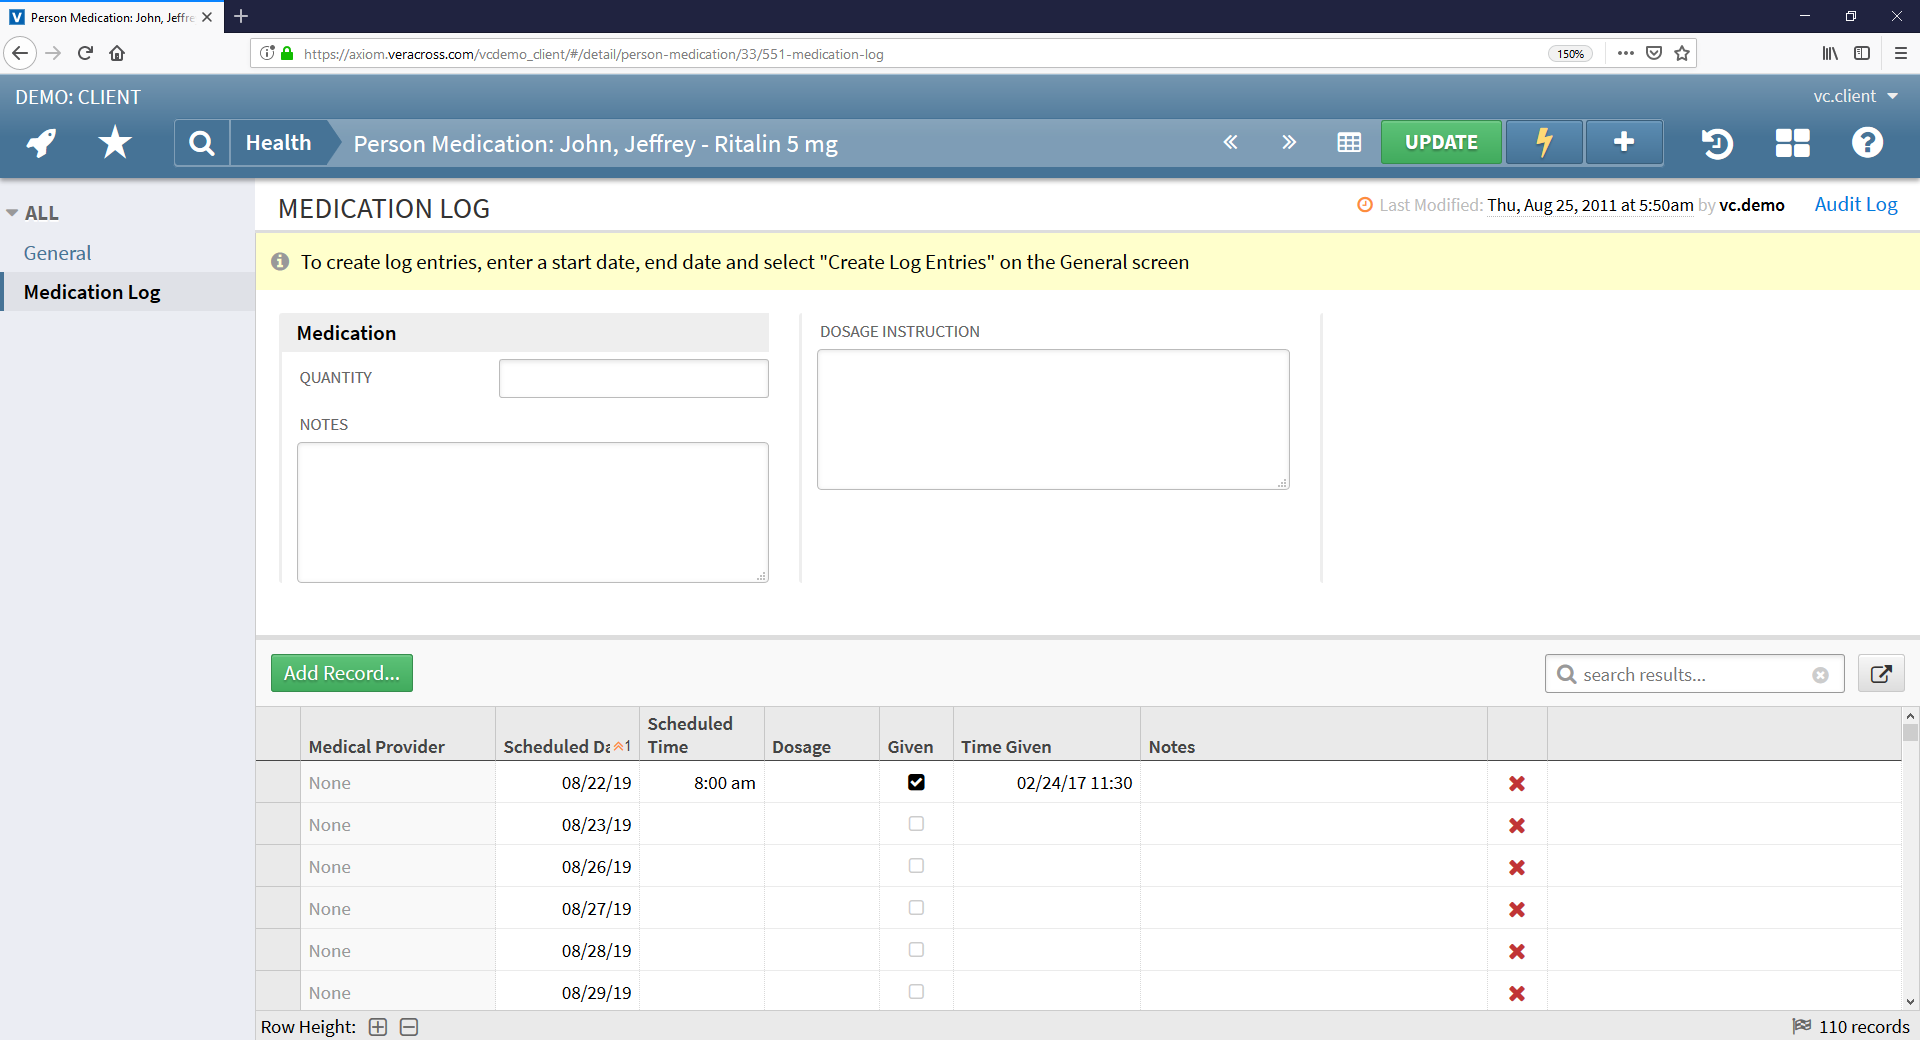Open the Audit Log link
The width and height of the screenshot is (1920, 1040).
click(x=1856, y=204)
